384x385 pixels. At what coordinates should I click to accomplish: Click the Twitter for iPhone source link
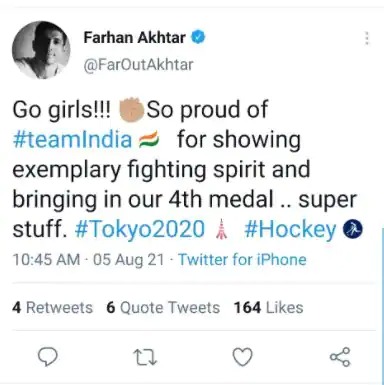(x=242, y=259)
